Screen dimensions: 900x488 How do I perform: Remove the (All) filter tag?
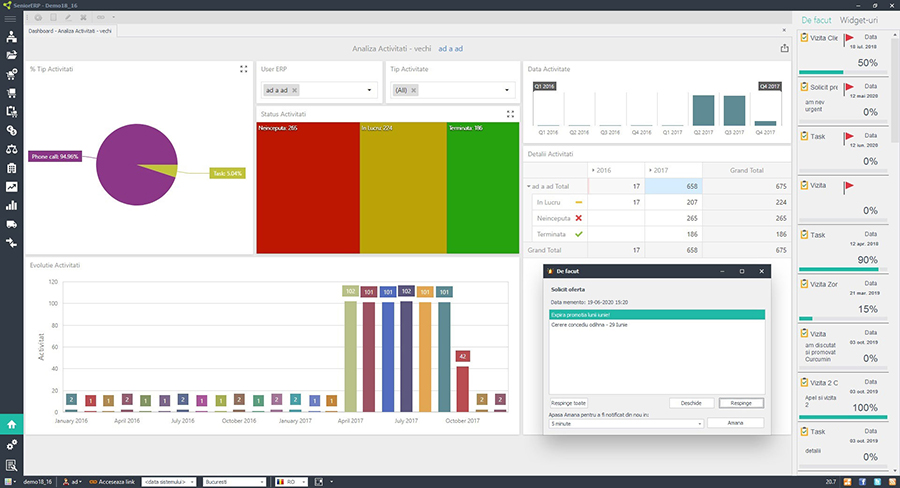pyautogui.click(x=413, y=90)
